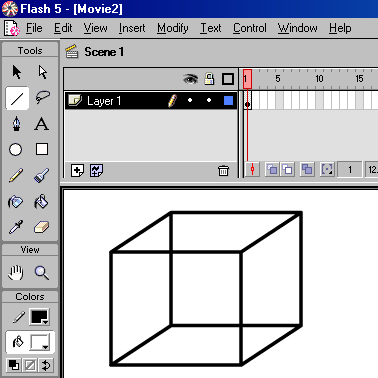This screenshot has width=378, height=378.
Task: Click the No Color button
Action: [x=30, y=365]
